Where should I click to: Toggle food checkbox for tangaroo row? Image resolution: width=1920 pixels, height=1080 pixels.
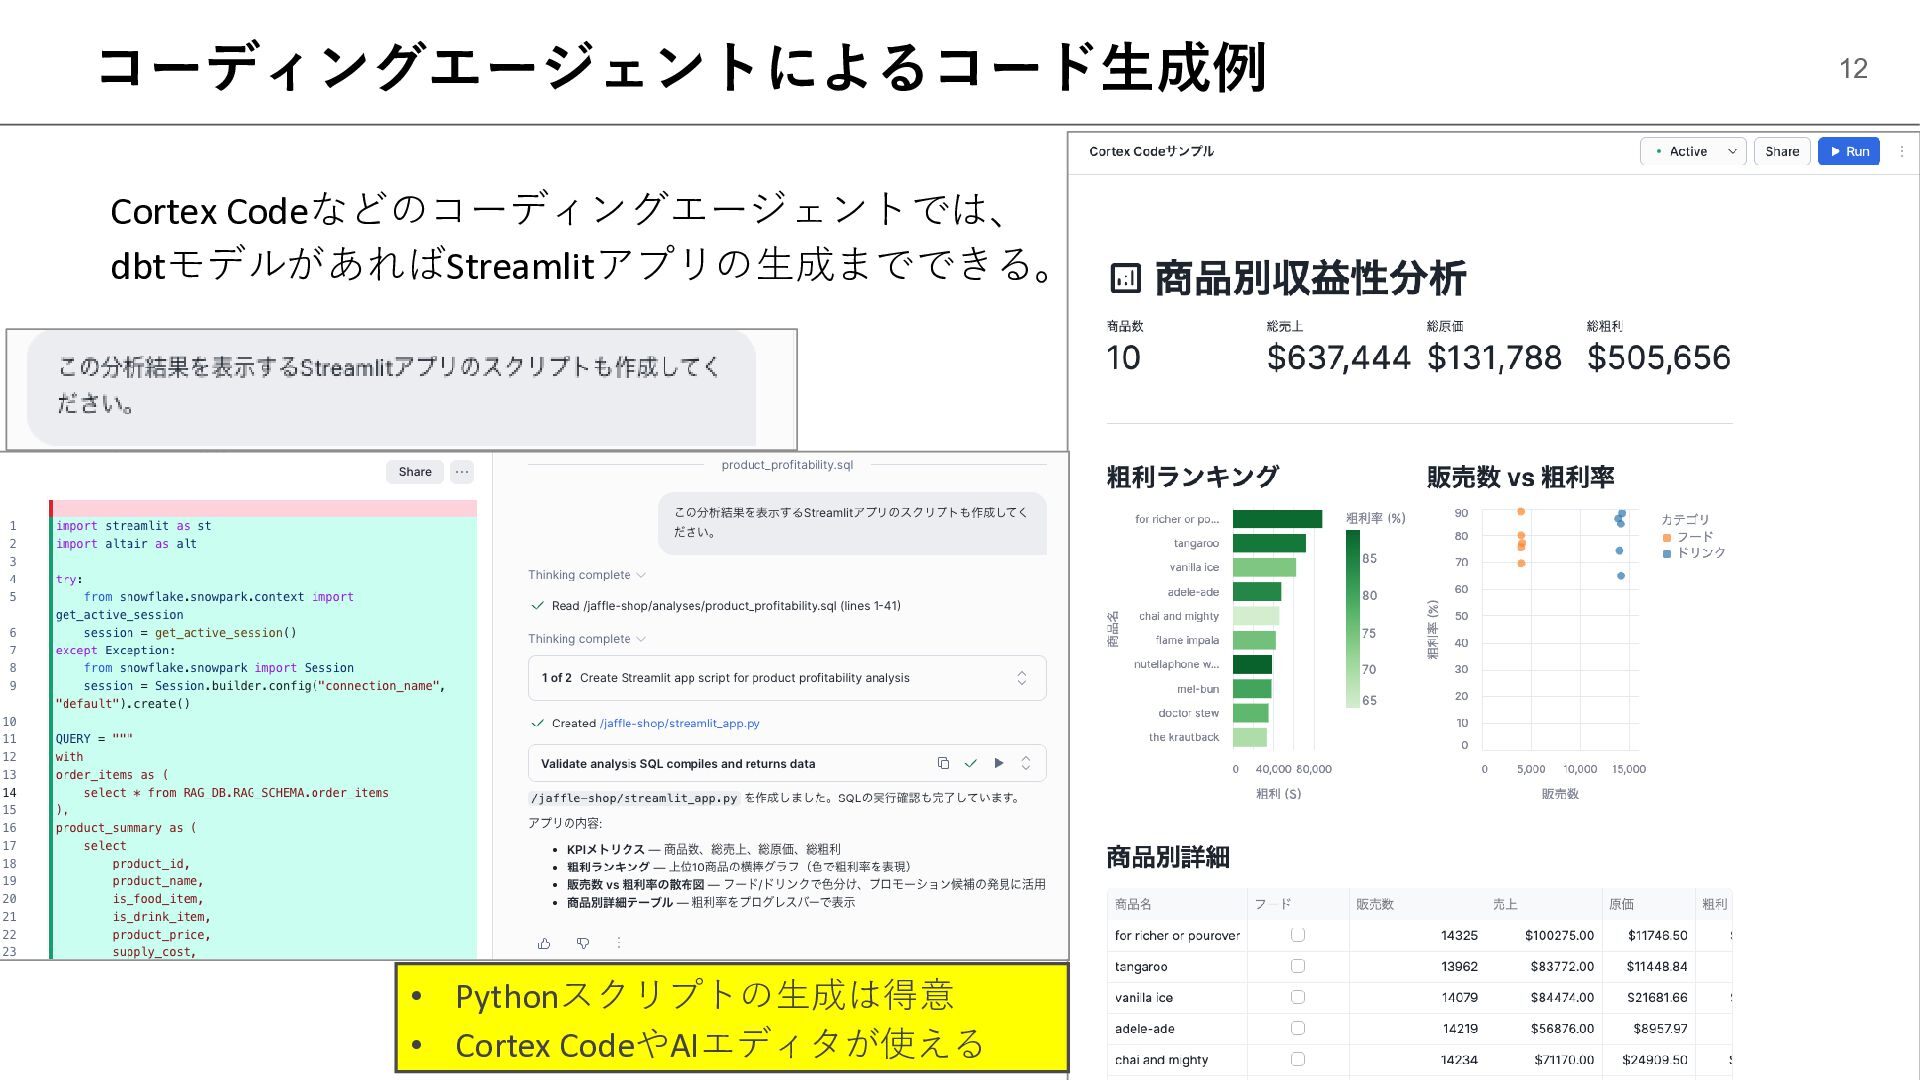coord(1297,966)
